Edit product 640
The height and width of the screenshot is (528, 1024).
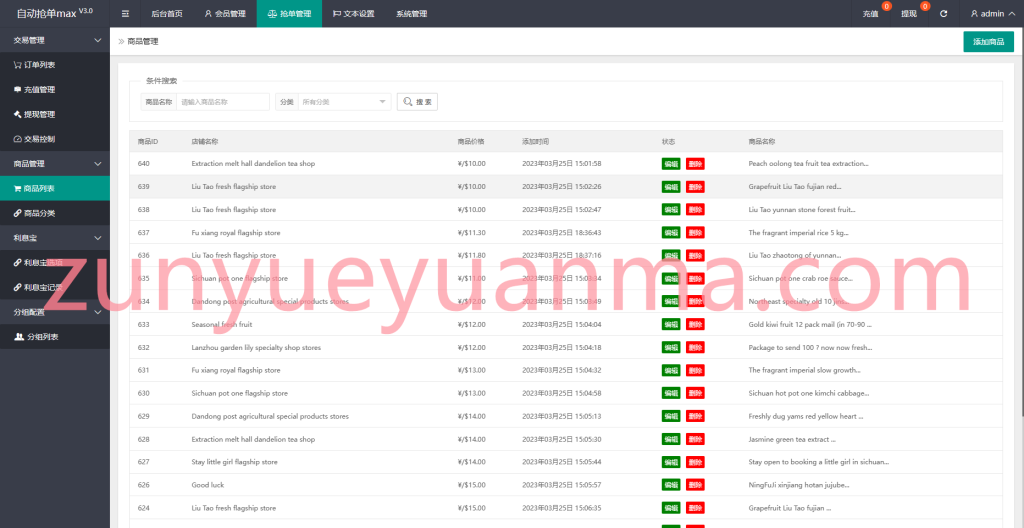[x=671, y=163]
